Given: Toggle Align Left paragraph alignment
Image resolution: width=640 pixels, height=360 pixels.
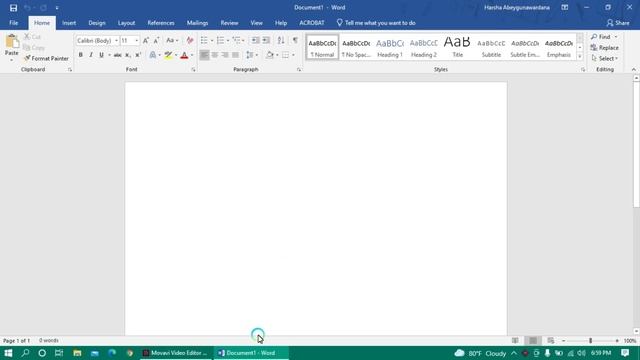Looking at the screenshot, I should 204,55.
